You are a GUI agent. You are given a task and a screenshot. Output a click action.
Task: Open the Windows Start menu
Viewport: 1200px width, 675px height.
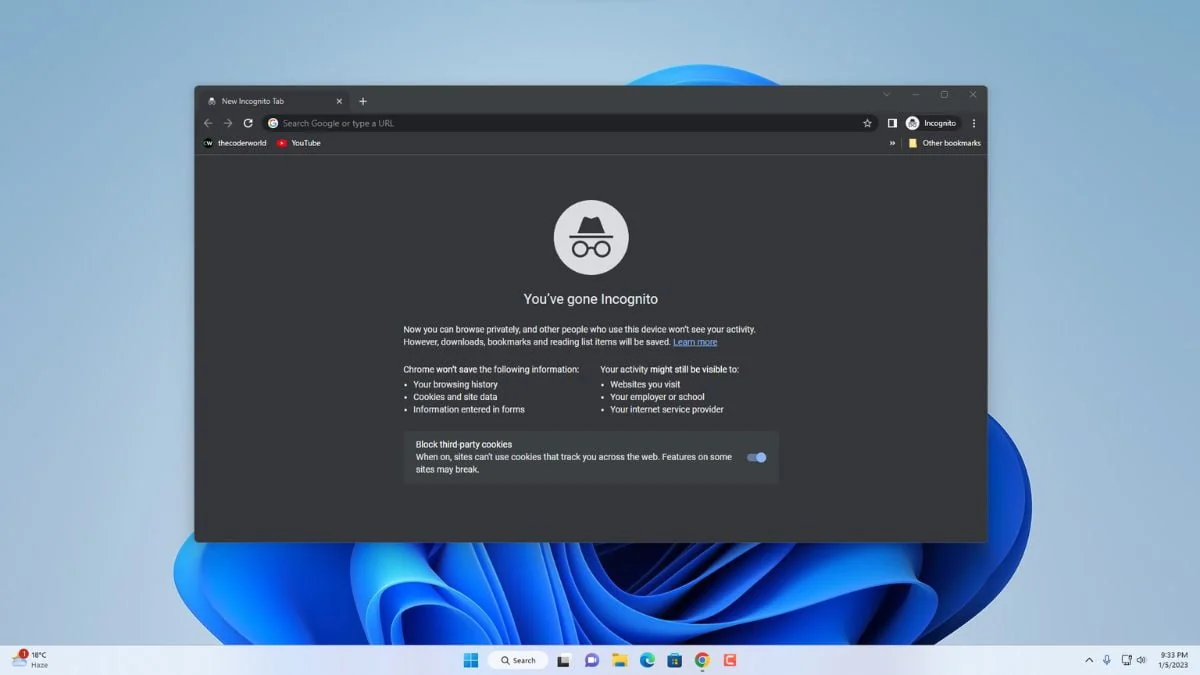click(x=471, y=660)
